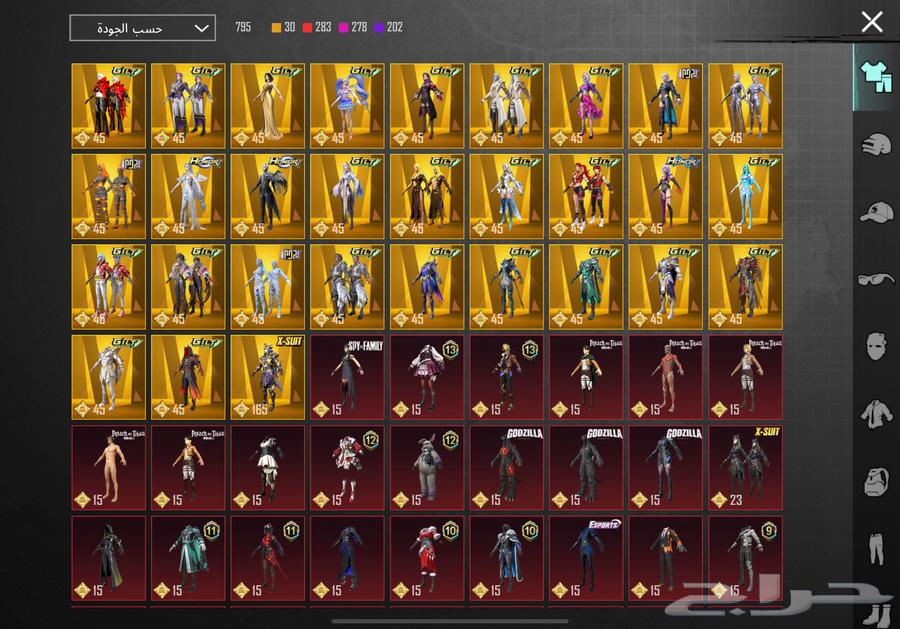
Task: Select the blue knight outfit badge 10
Action: click(507, 558)
